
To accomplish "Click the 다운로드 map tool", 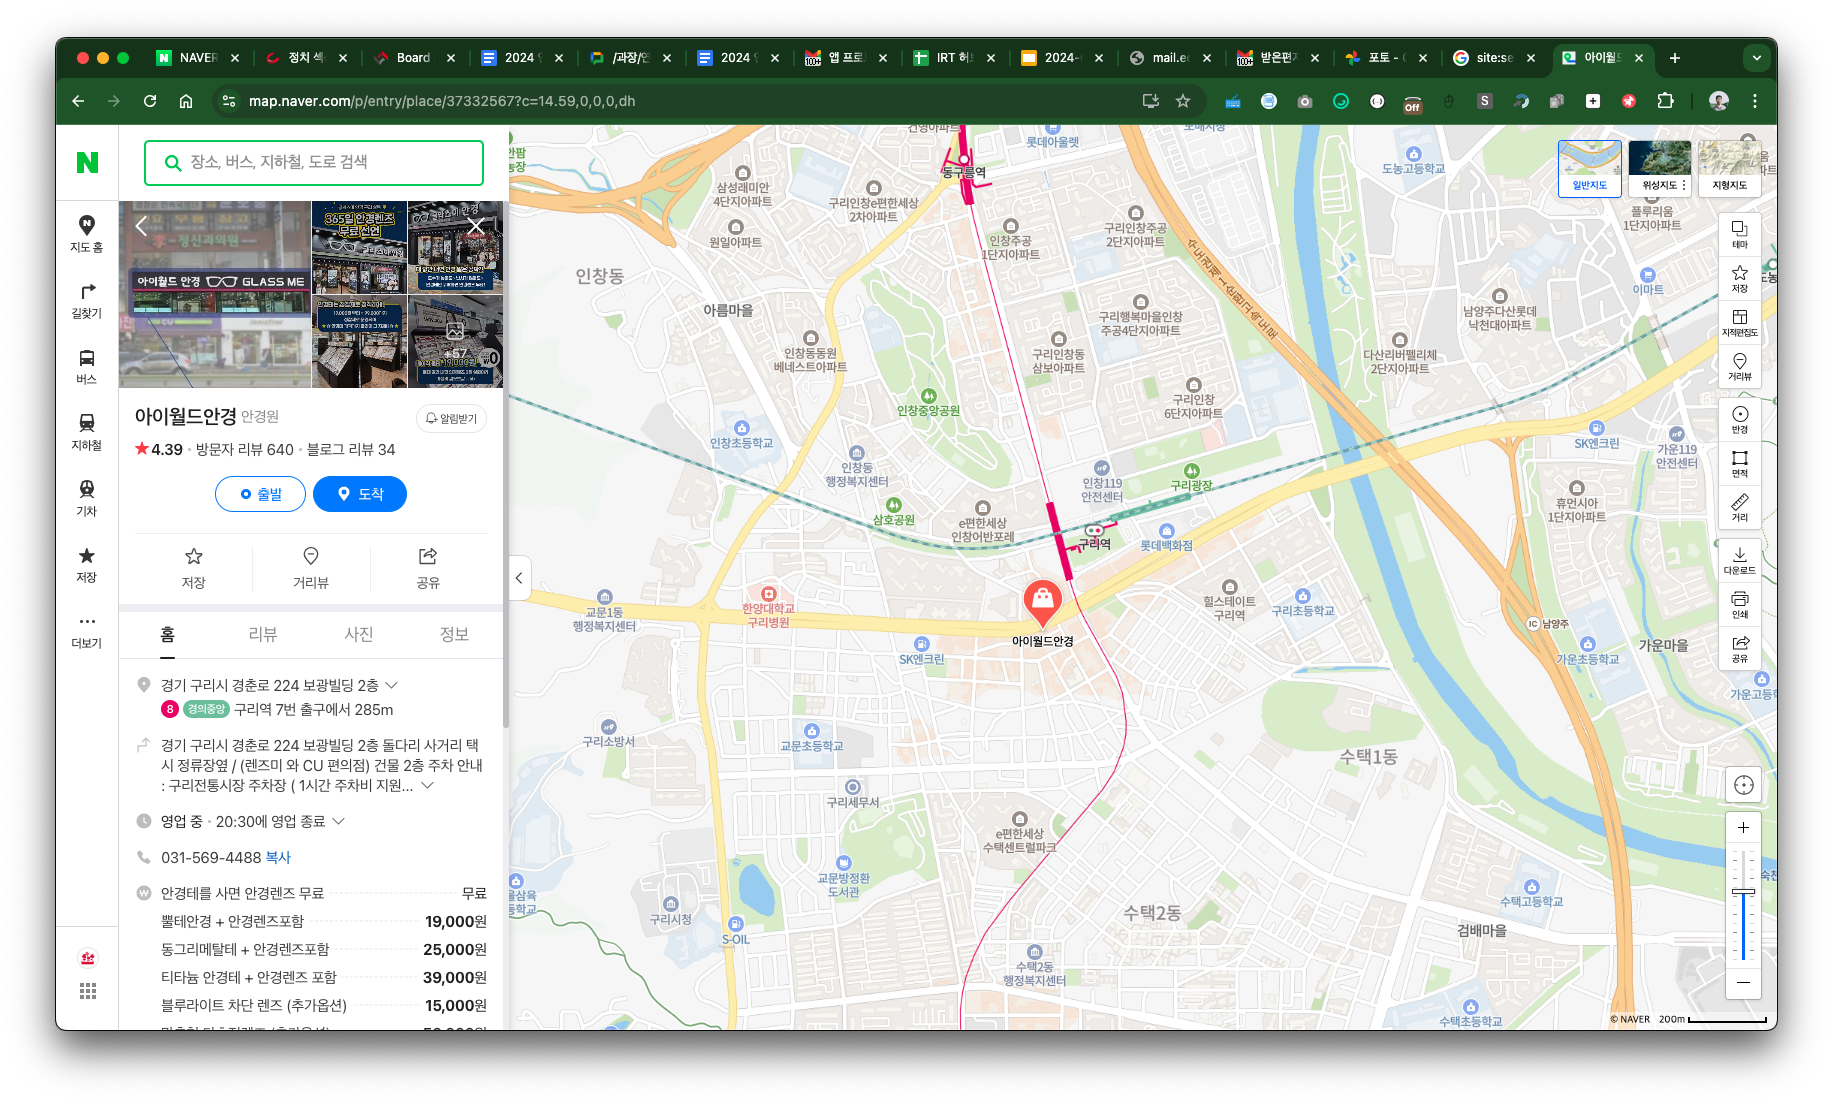I will pyautogui.click(x=1740, y=560).
